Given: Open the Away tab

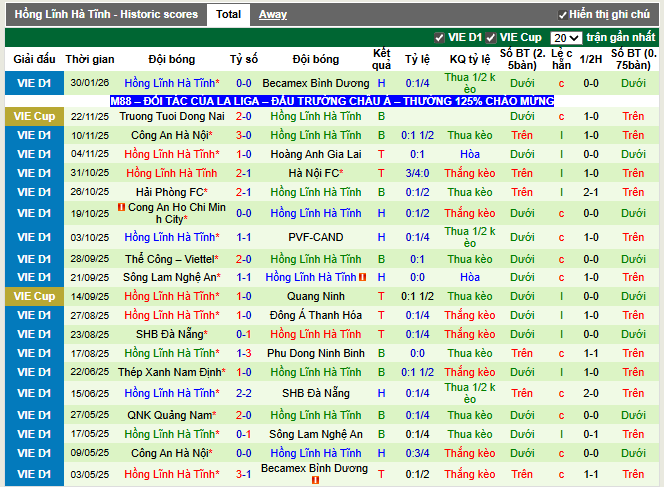Looking at the screenshot, I should pos(273,14).
